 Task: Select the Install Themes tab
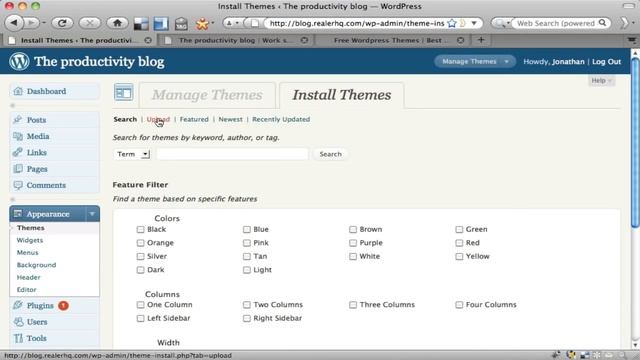tap(342, 95)
